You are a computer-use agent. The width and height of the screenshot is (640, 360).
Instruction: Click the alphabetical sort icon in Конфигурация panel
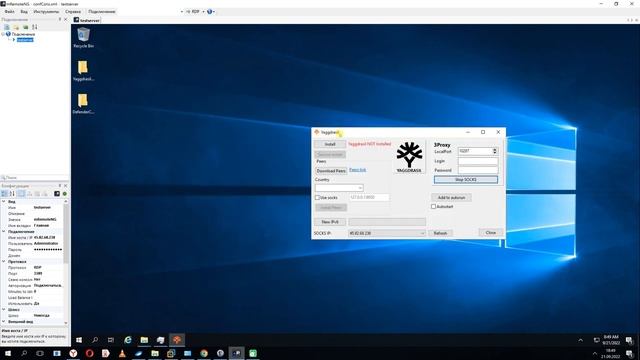click(12, 193)
